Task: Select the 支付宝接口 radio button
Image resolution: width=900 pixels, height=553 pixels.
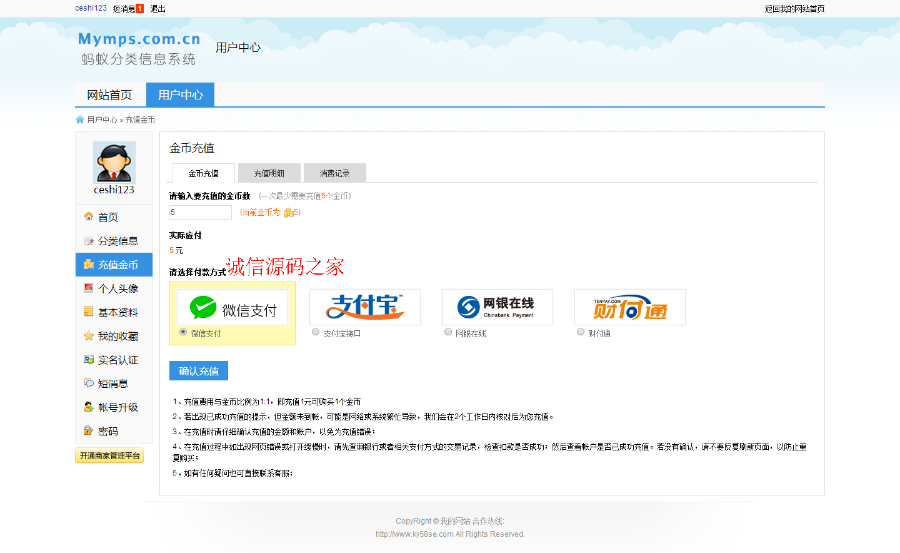Action: 316,332
